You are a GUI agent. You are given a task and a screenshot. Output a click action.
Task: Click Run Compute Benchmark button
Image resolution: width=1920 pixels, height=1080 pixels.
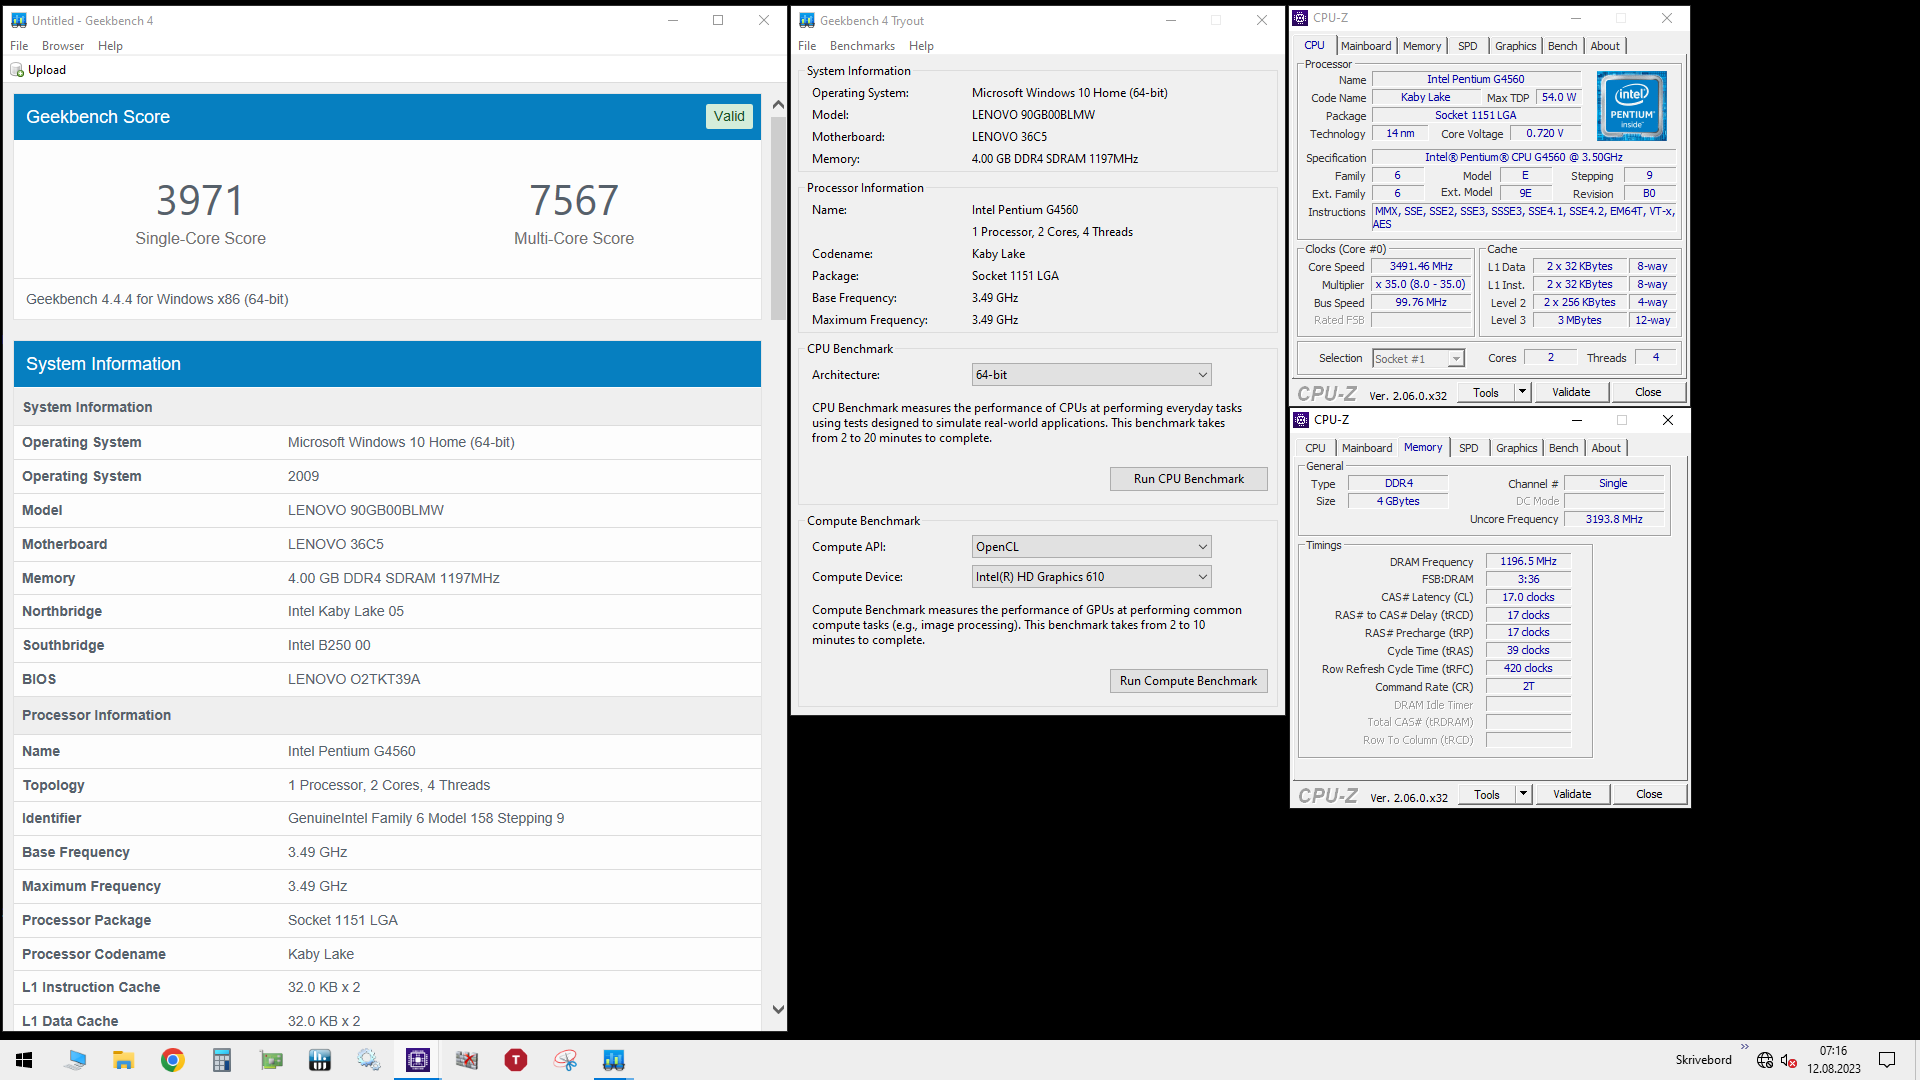pyautogui.click(x=1189, y=681)
